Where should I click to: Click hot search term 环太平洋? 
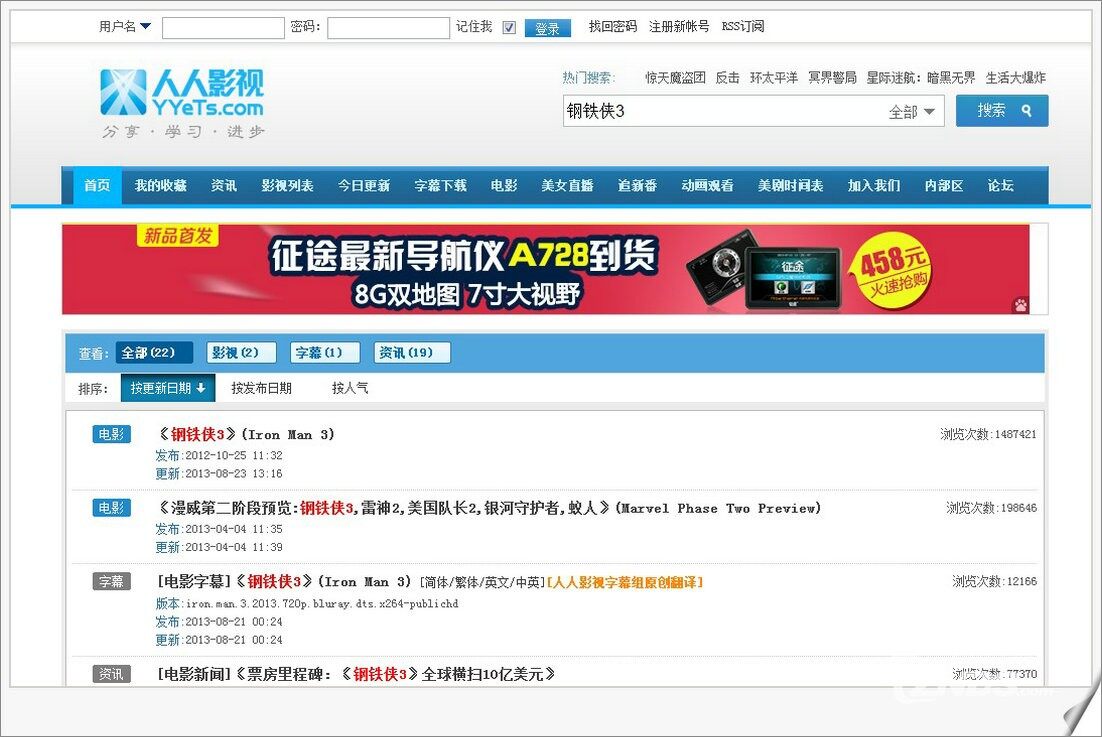coord(774,78)
